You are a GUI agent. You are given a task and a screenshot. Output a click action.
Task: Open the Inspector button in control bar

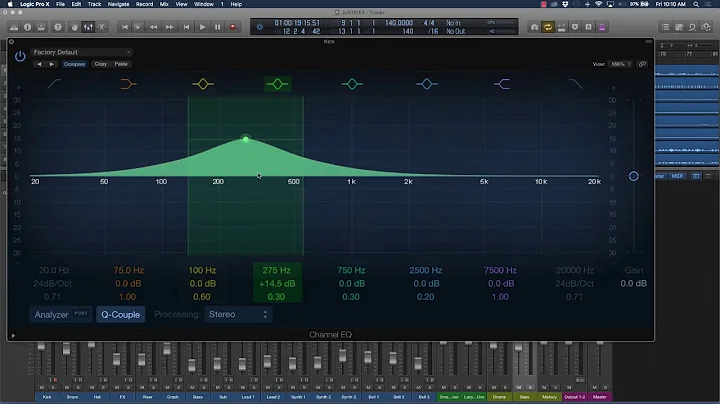point(28,27)
